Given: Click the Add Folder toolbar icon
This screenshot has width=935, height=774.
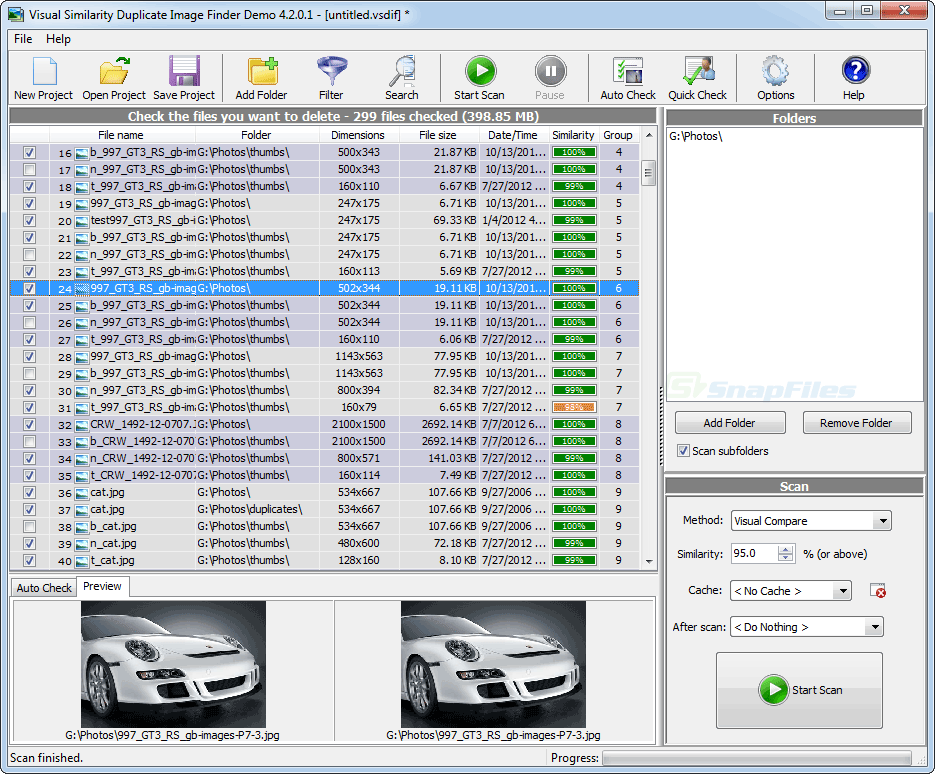Looking at the screenshot, I should tap(261, 78).
